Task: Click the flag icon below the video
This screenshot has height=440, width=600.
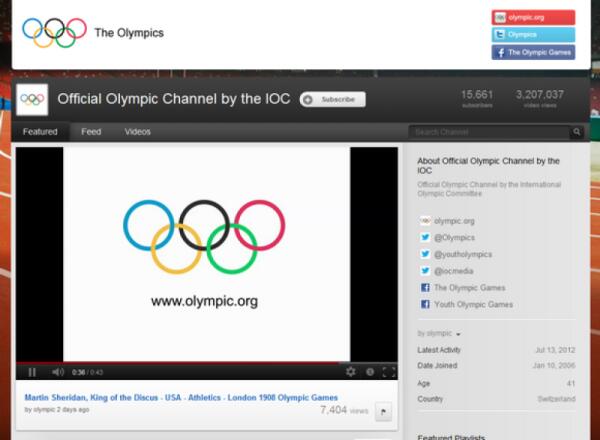Action: pos(383,412)
